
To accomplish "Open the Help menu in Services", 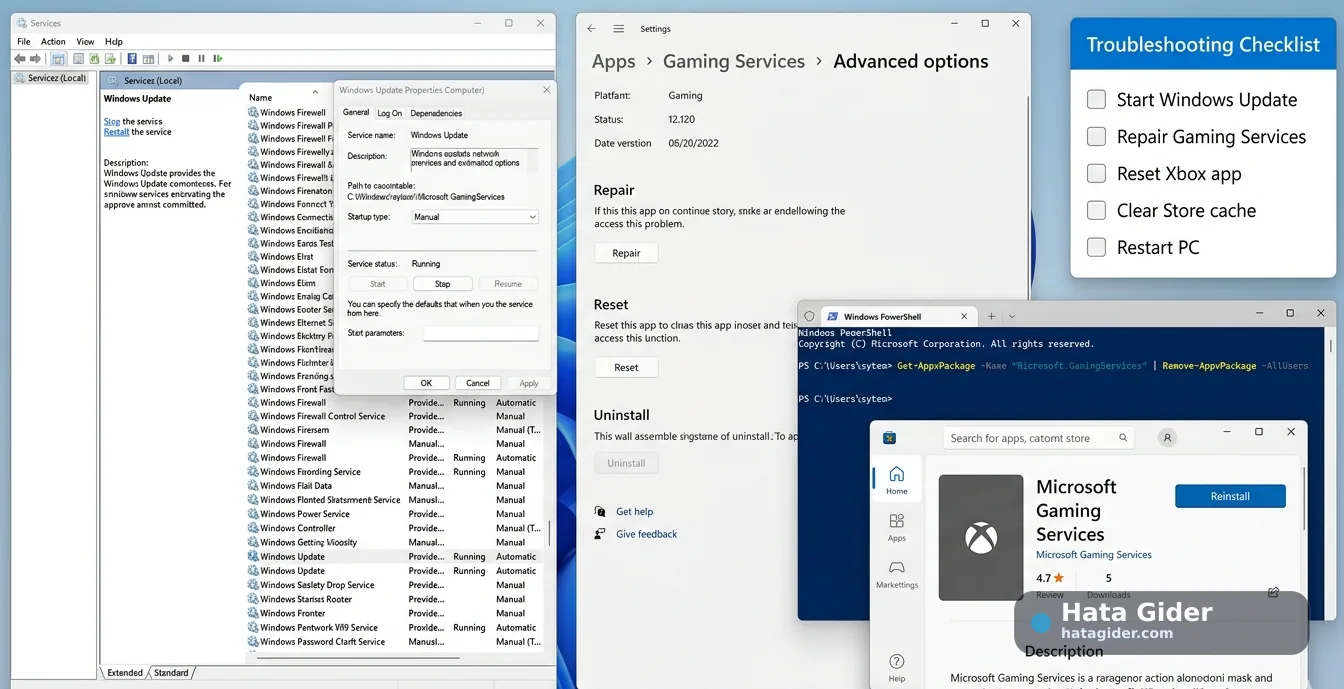I will (114, 42).
